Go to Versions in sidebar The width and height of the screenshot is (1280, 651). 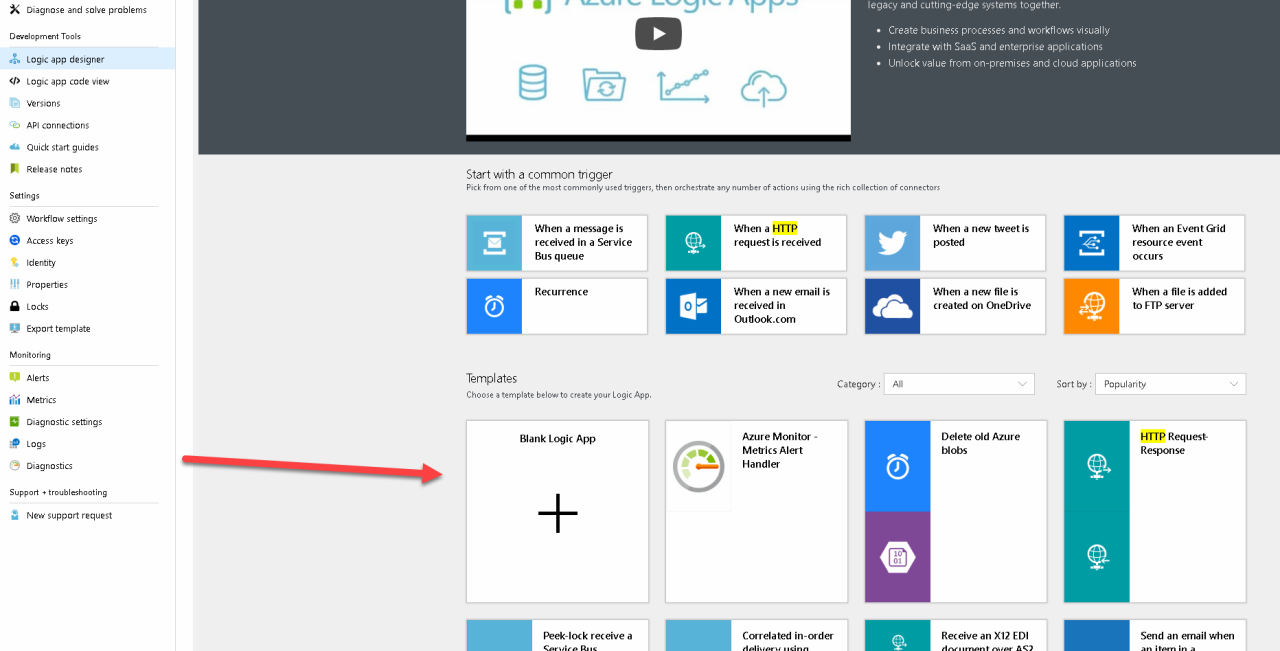coord(43,103)
